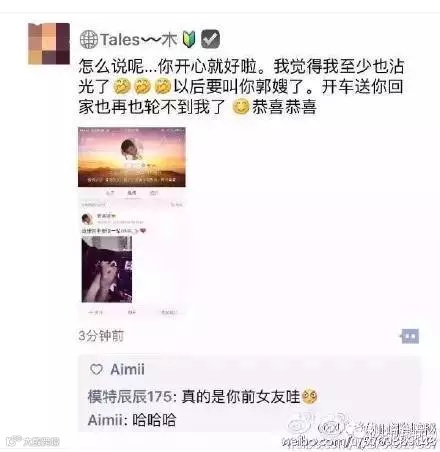Screen dimensions: 440x452
Task: Reply to the 哈哈哈 comment text
Action: (x=154, y=420)
